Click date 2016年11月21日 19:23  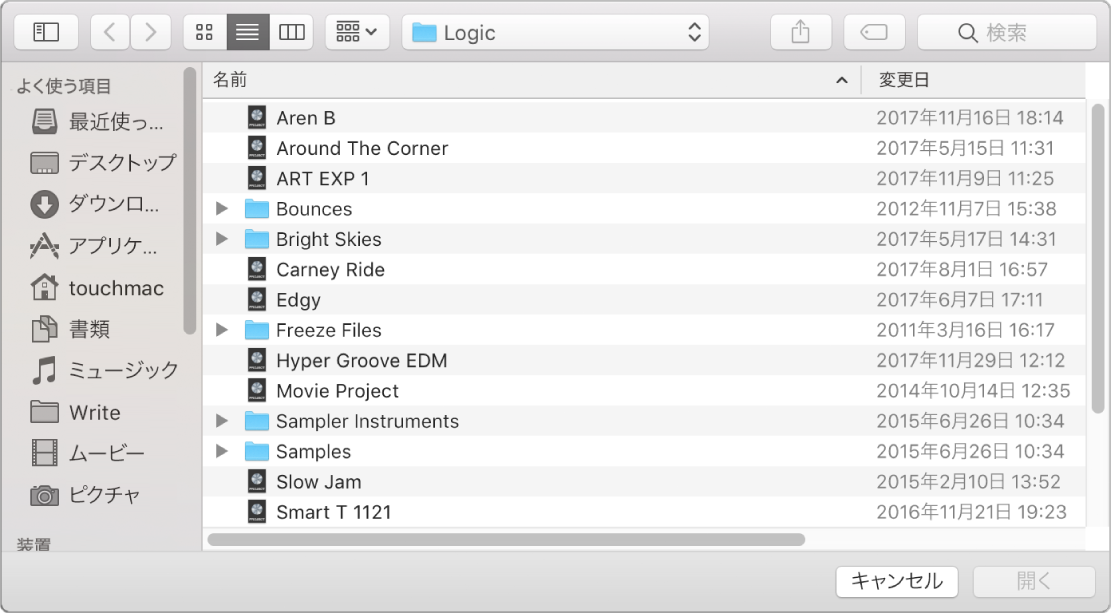click(x=972, y=512)
